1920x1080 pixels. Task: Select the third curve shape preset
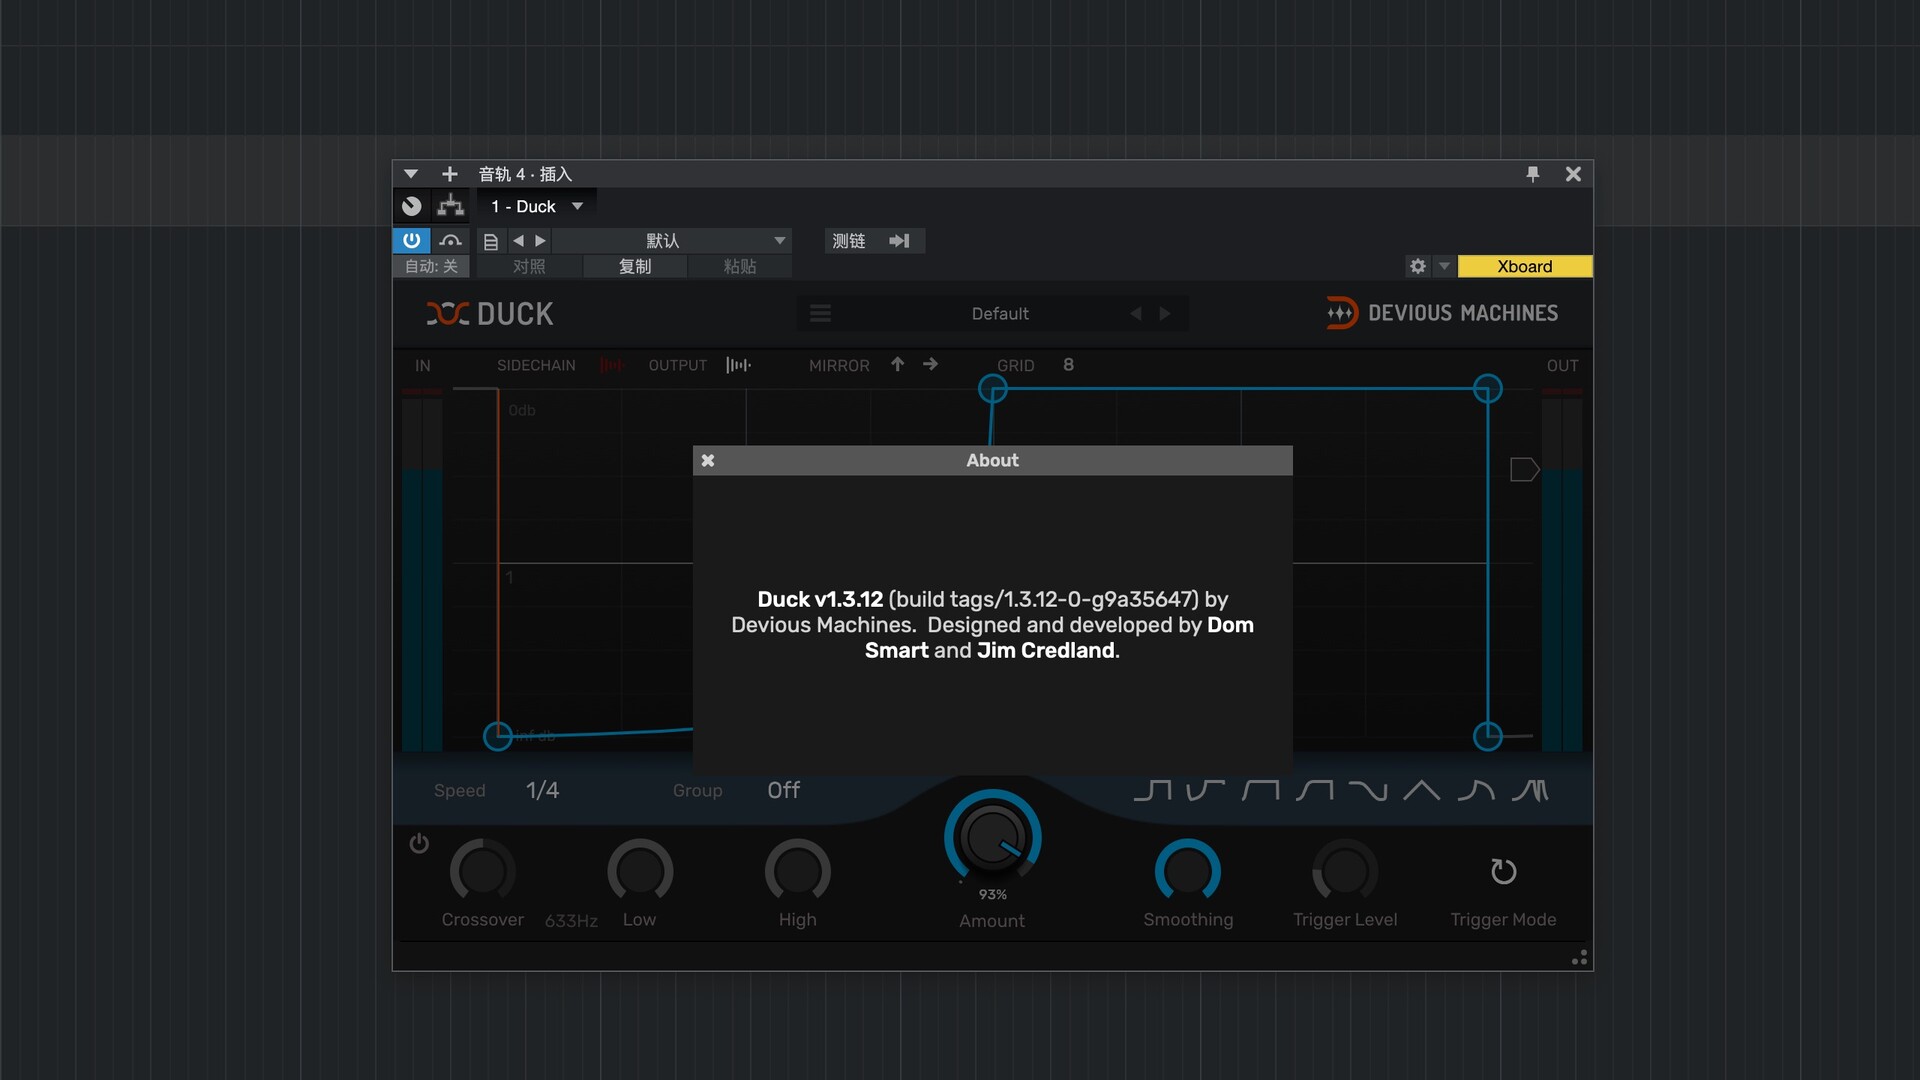pyautogui.click(x=1260, y=791)
